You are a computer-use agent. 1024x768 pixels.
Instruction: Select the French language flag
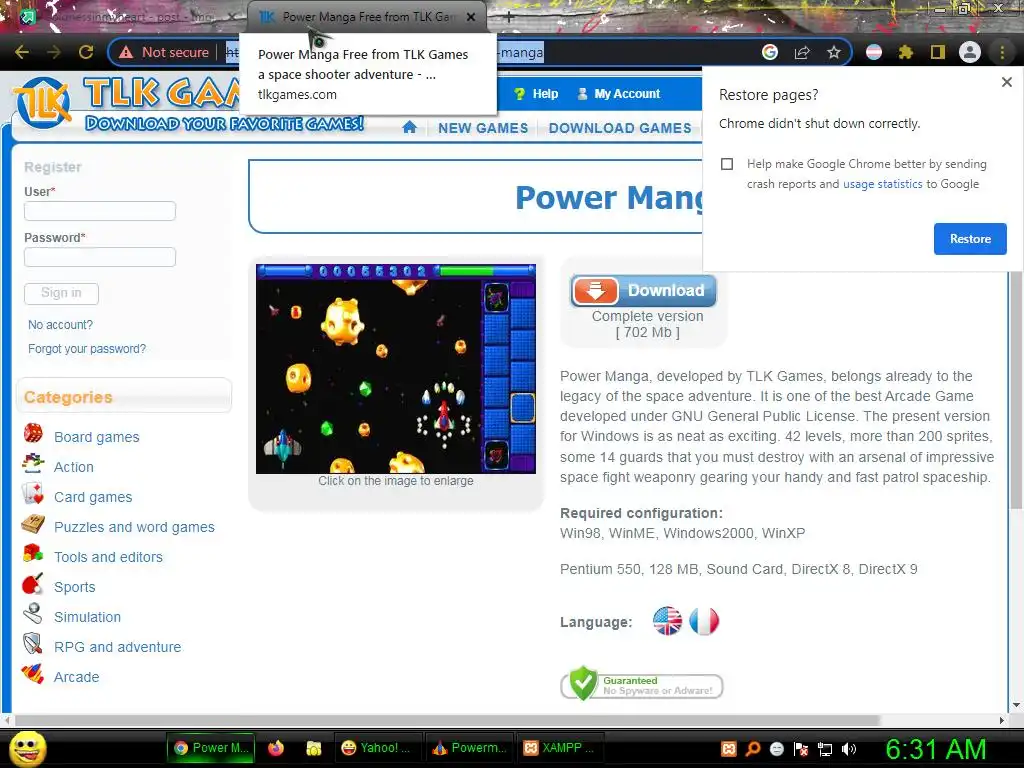point(704,621)
